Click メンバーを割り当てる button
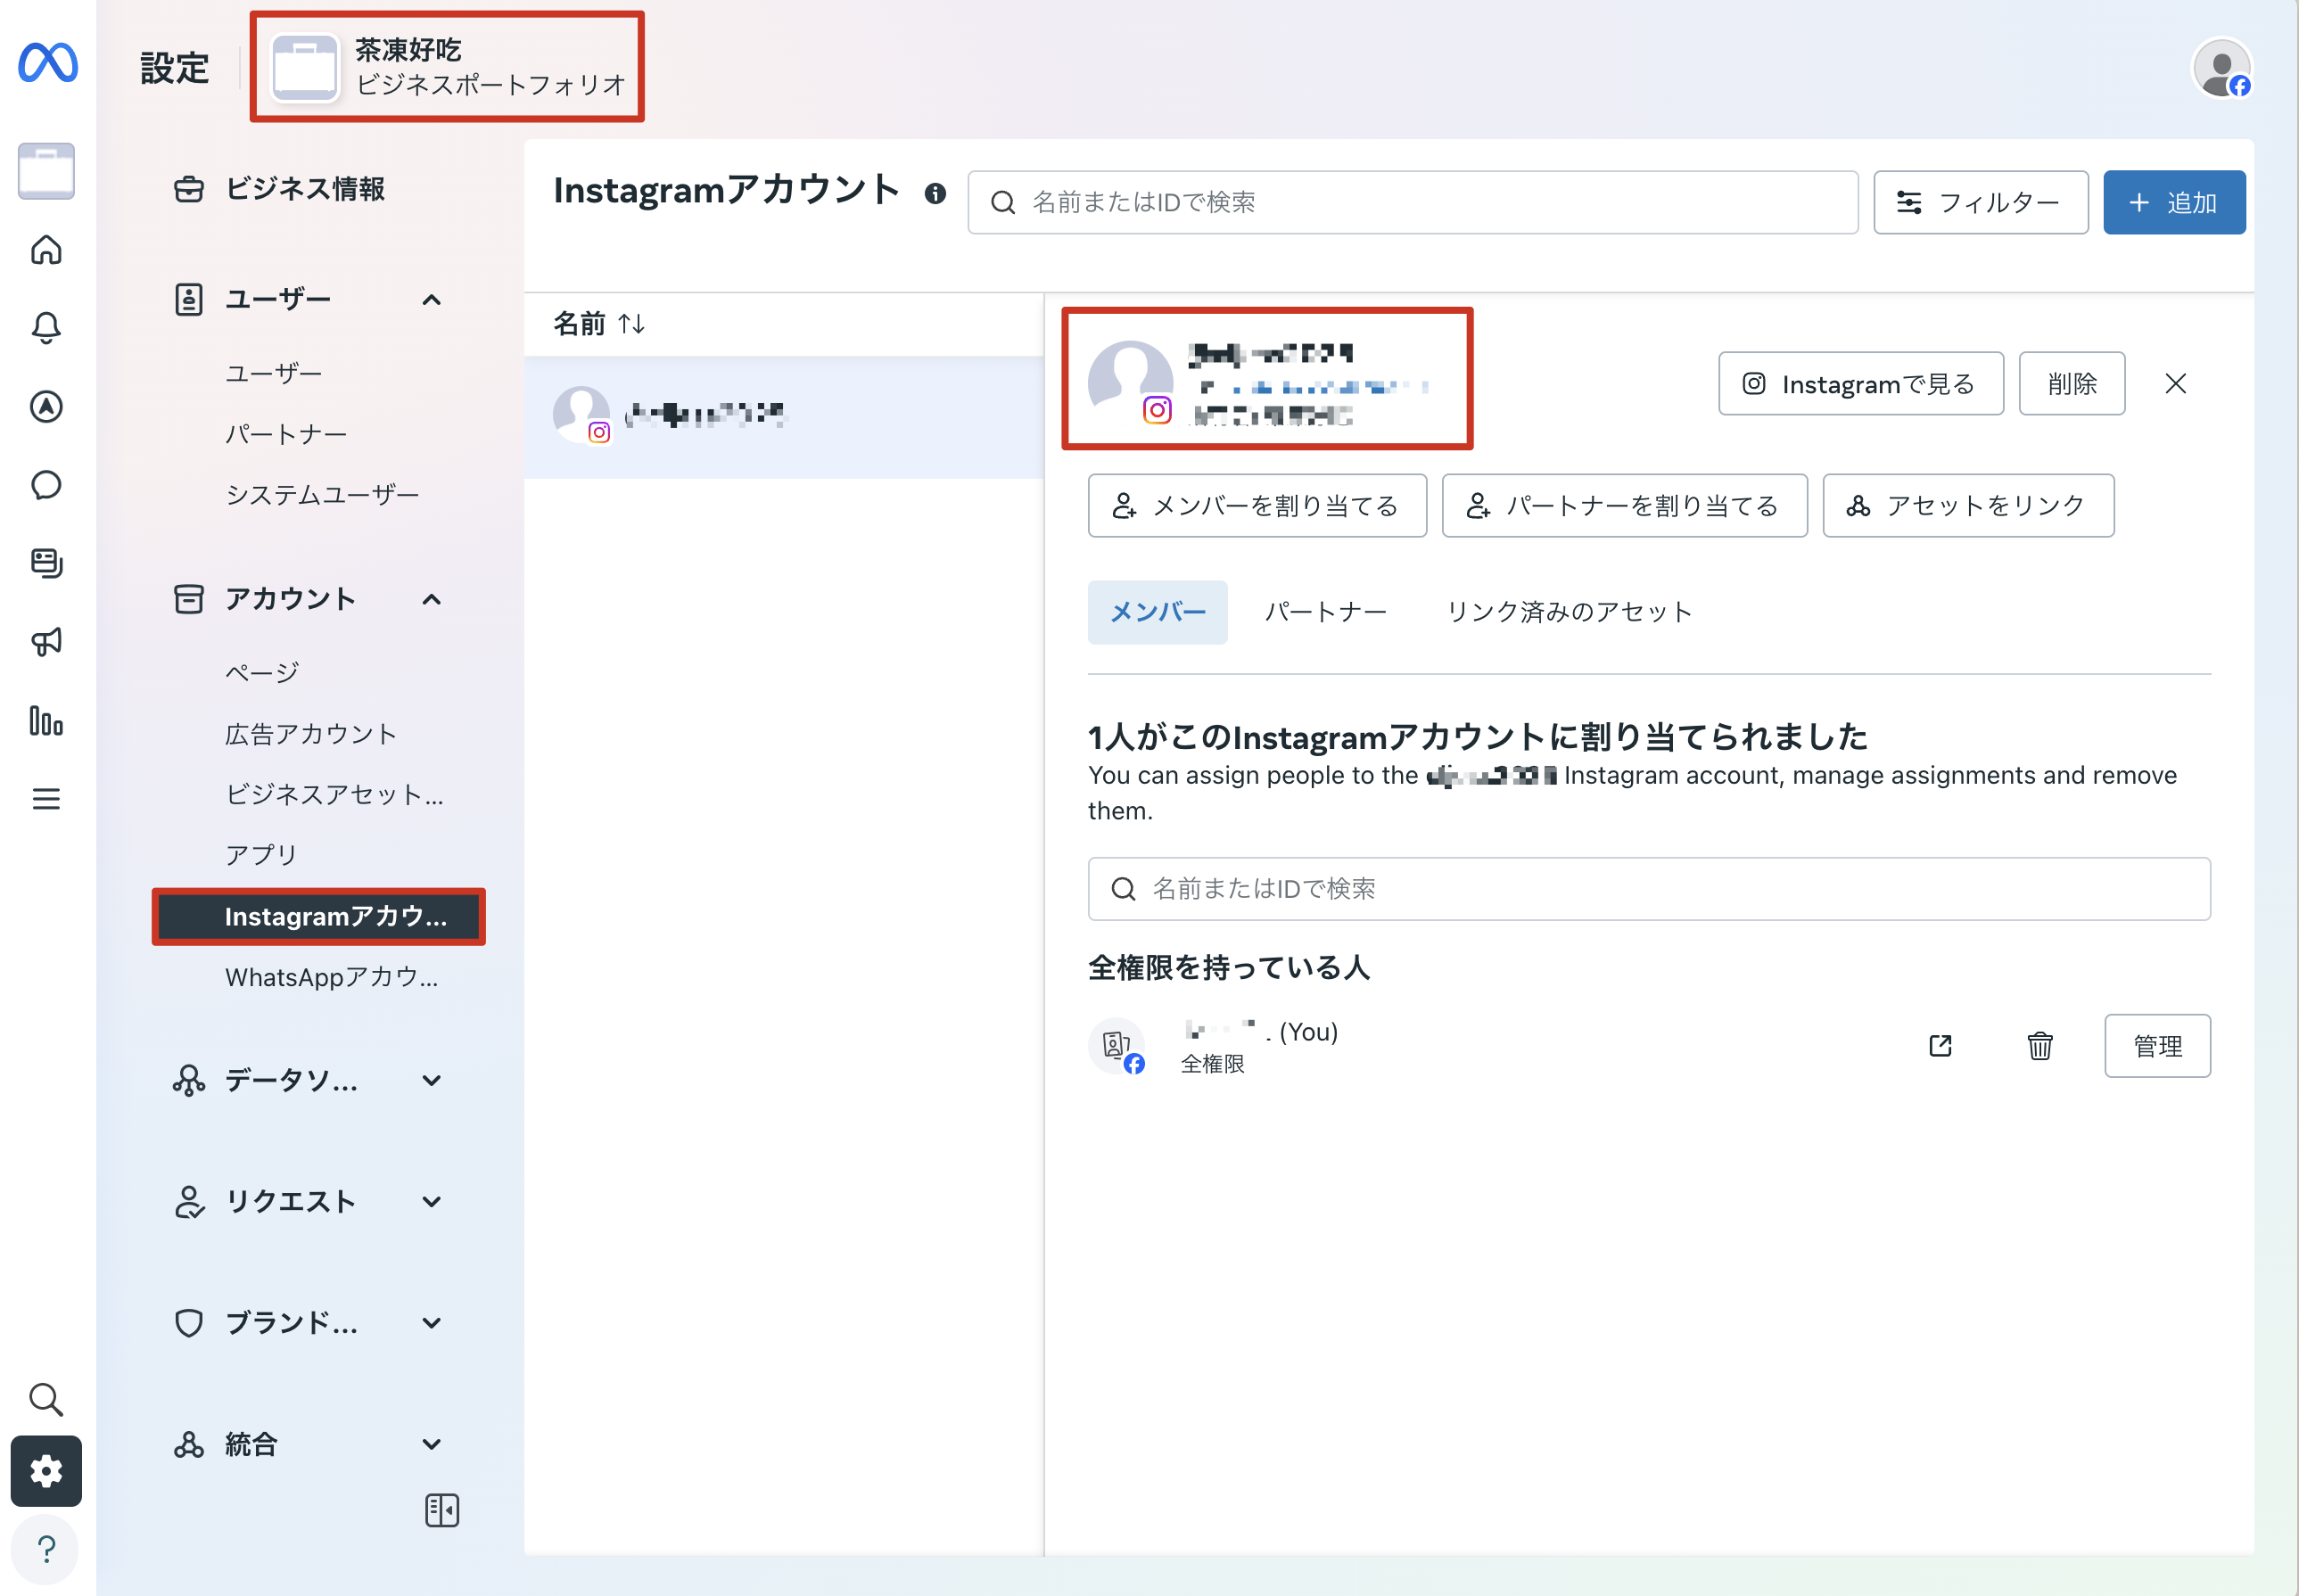 point(1257,506)
